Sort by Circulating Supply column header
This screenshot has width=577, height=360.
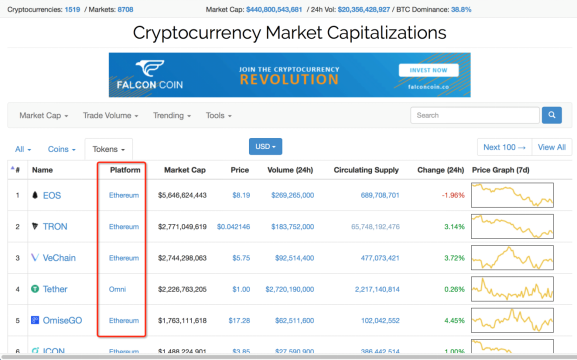pos(366,170)
